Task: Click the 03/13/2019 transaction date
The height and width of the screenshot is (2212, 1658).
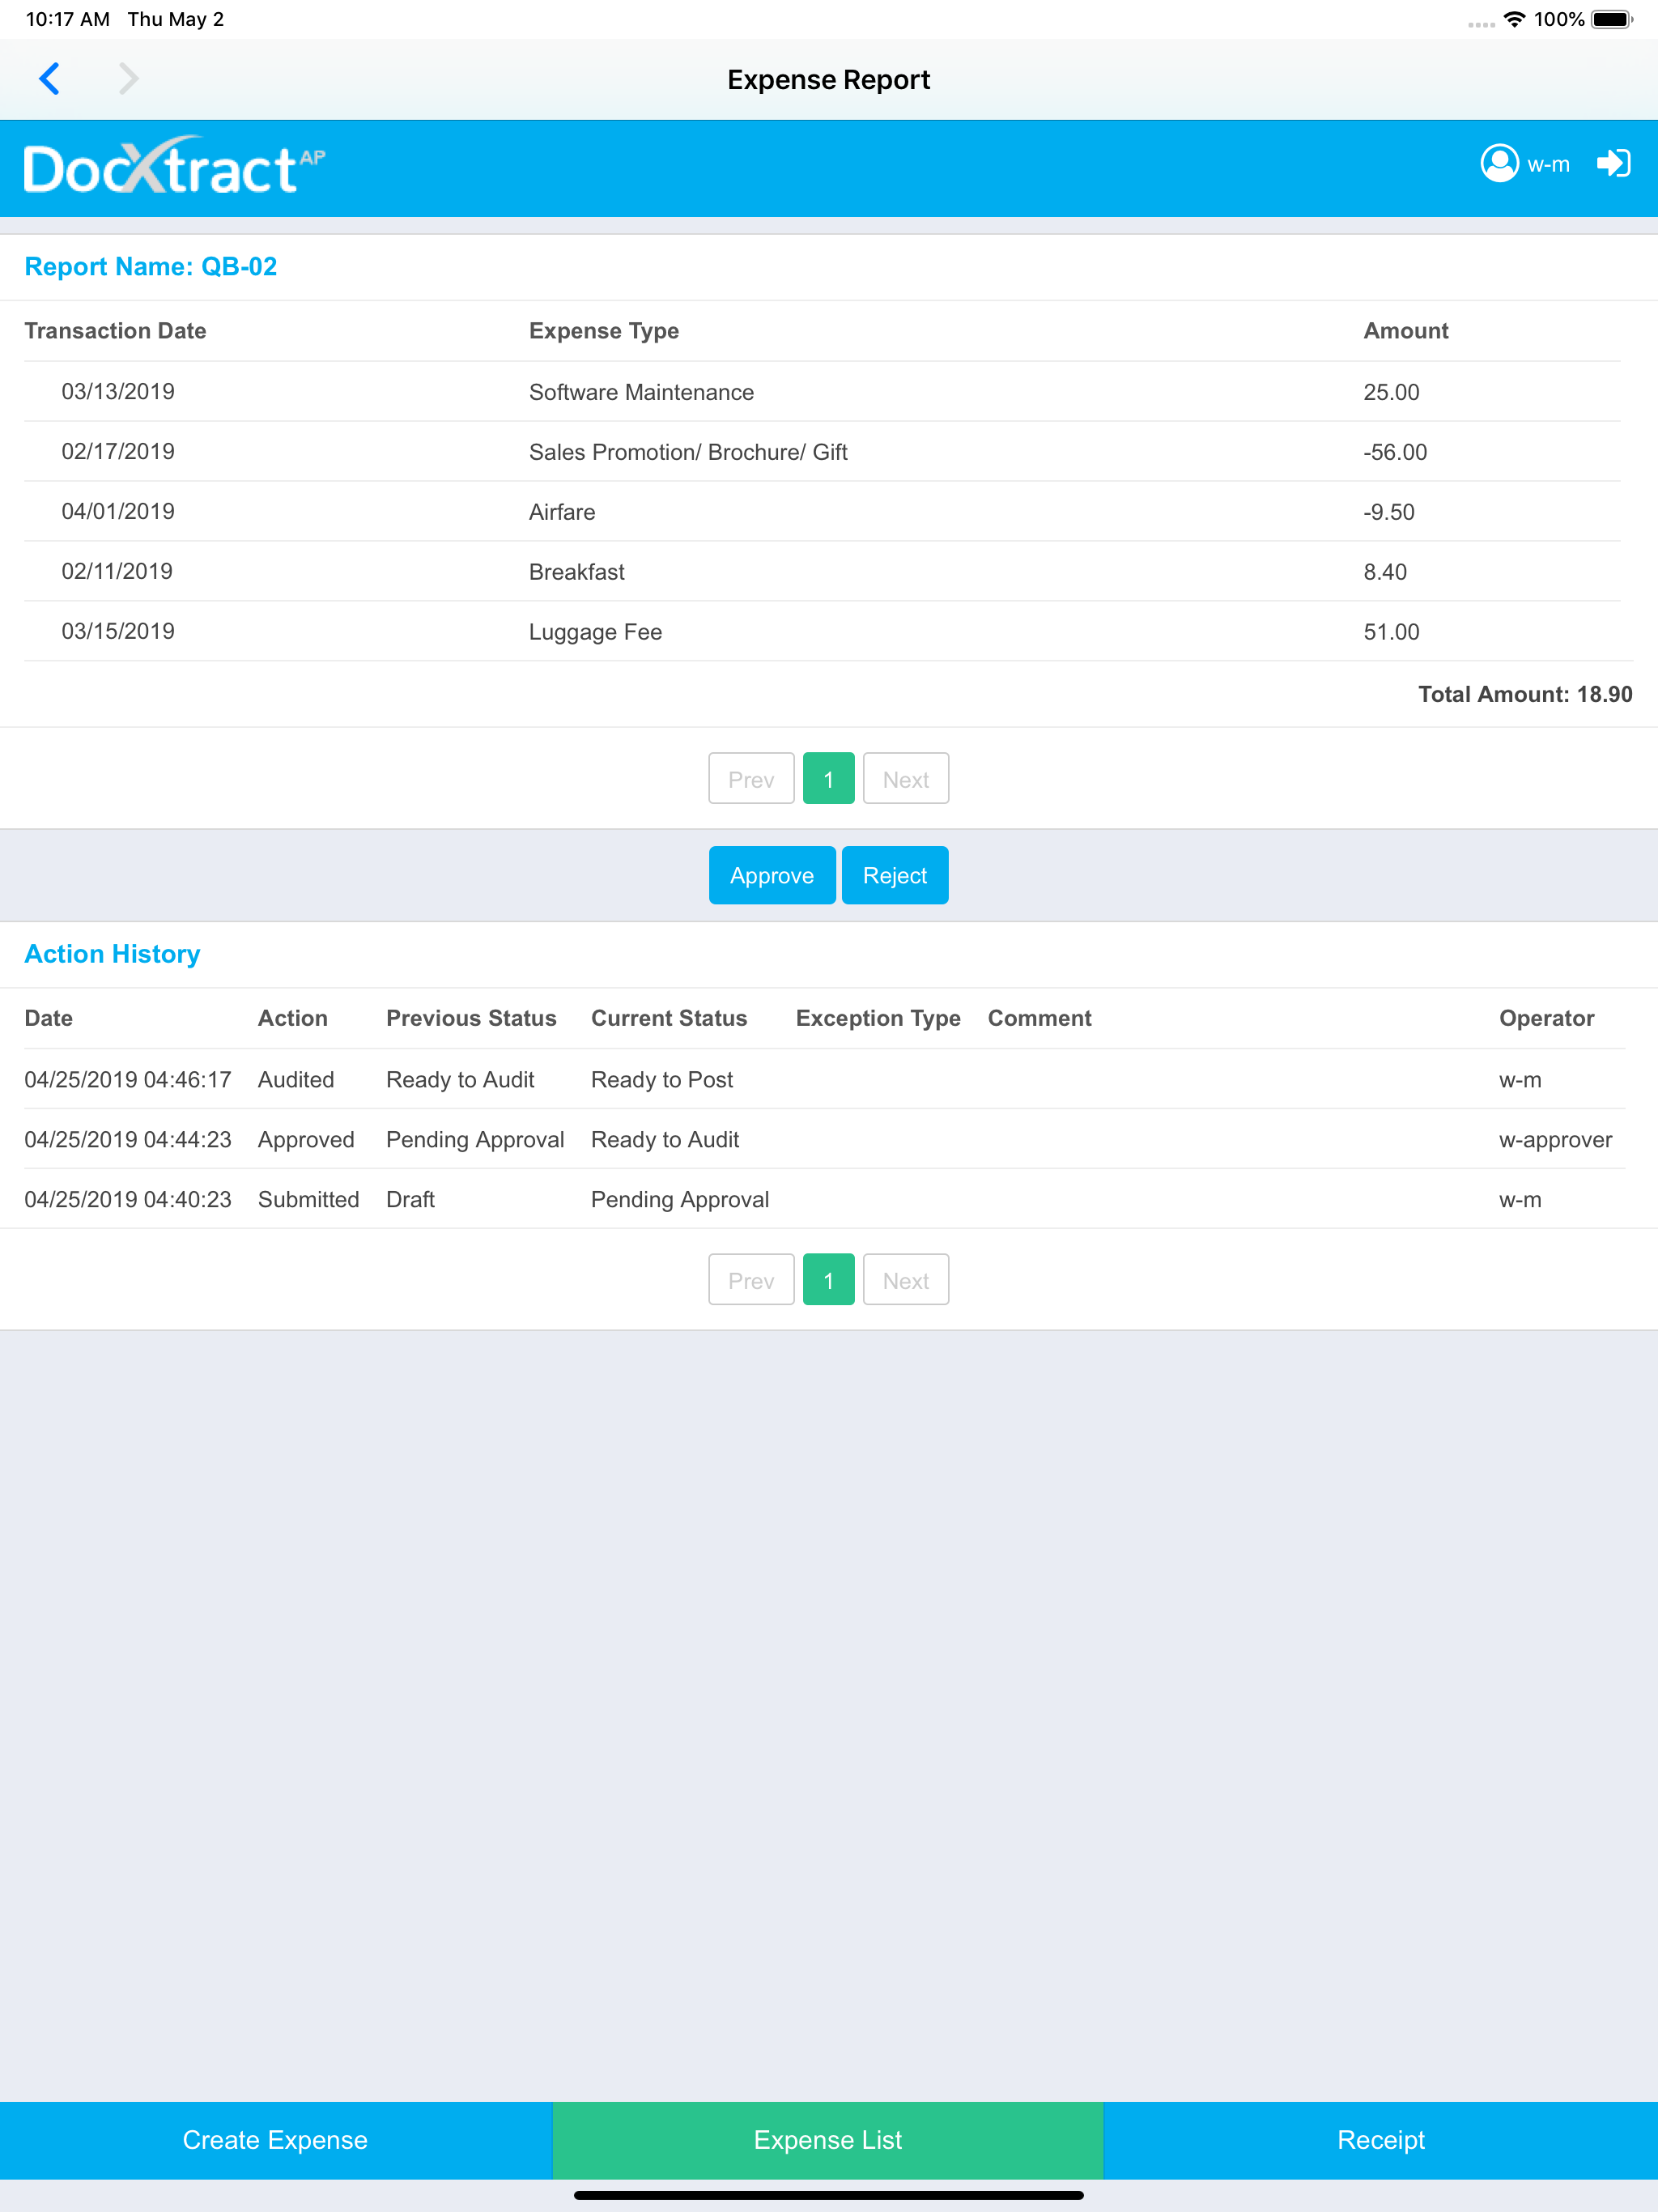Action: click(118, 391)
